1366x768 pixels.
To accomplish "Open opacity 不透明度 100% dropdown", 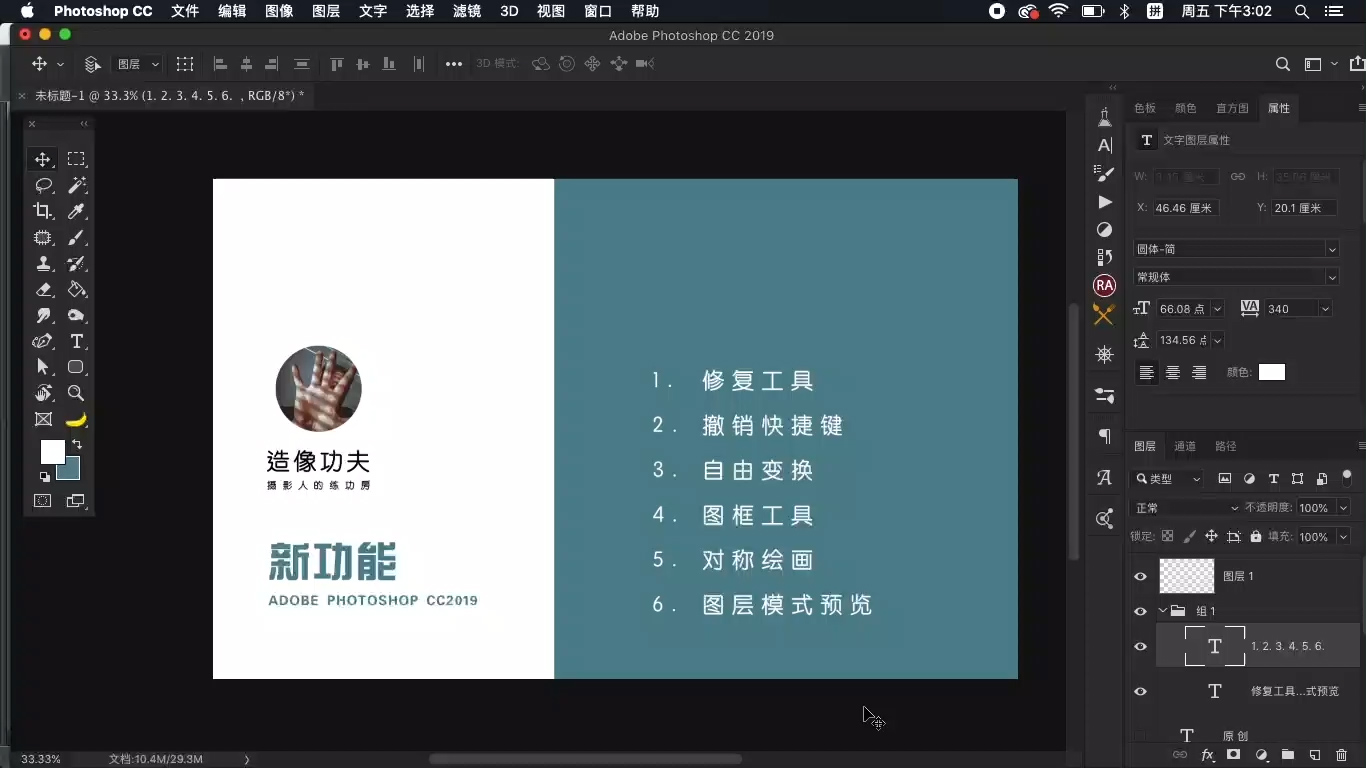I will coord(1343,508).
